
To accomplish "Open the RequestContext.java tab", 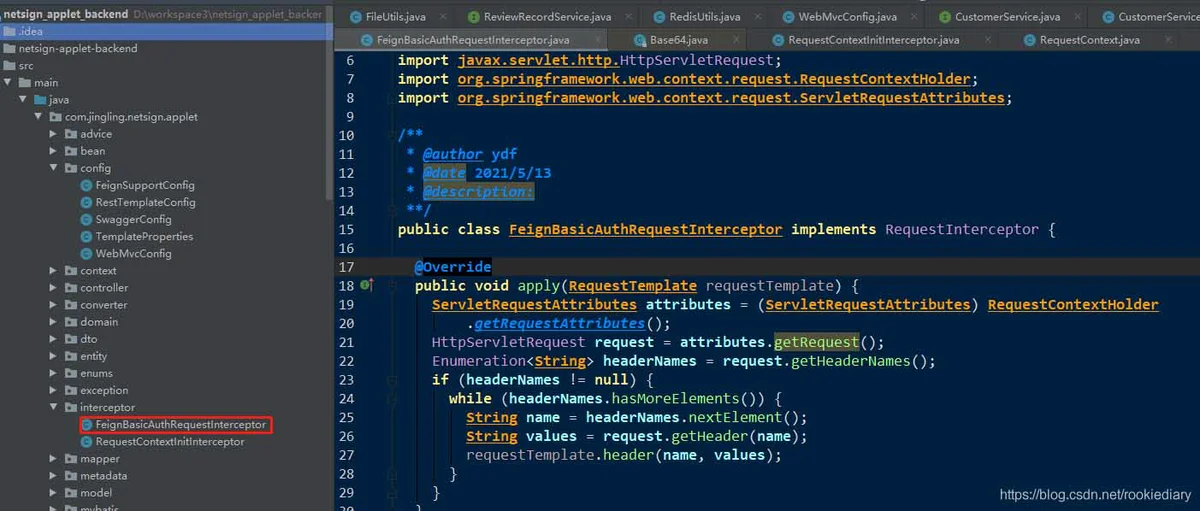I will tap(1089, 40).
